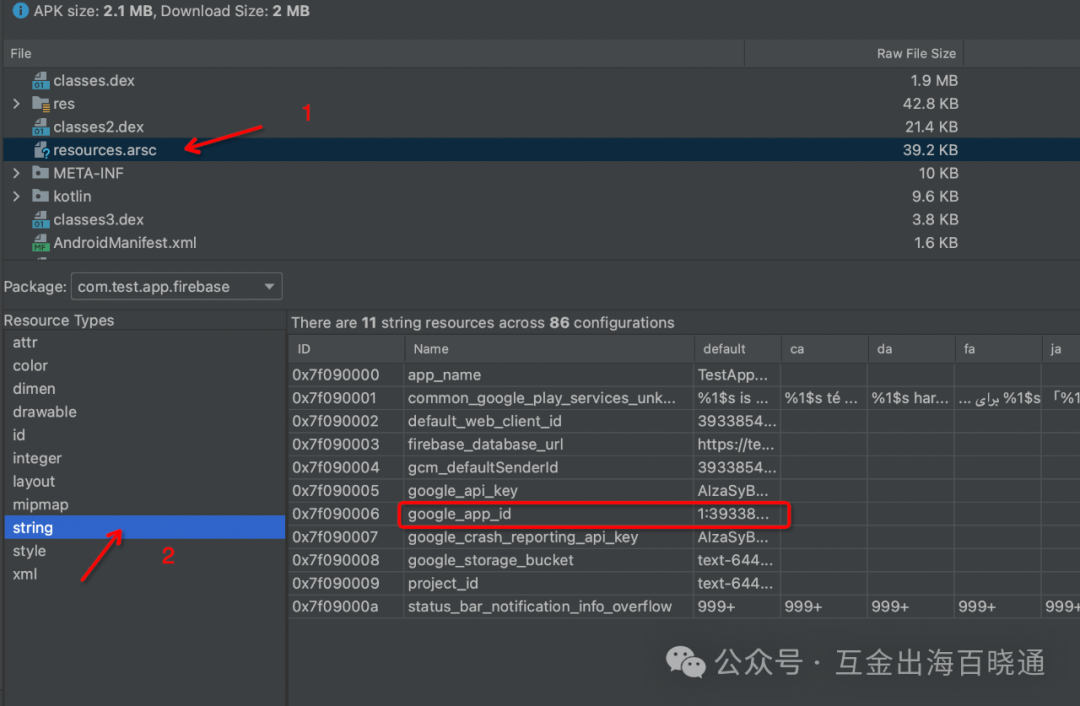
Task: Expand the res folder
Action: pos(16,103)
